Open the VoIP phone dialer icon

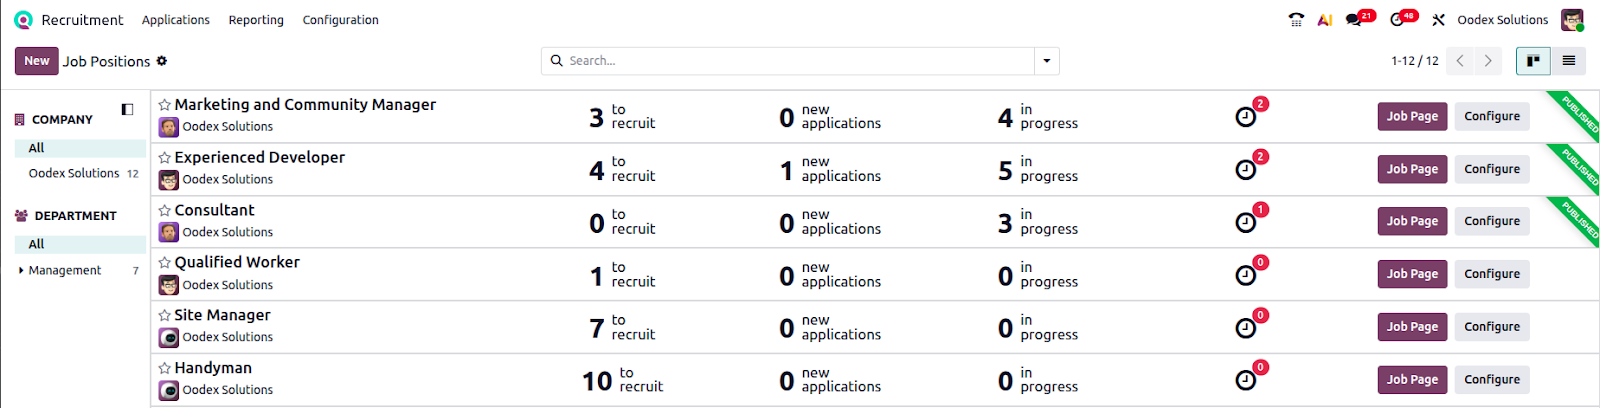point(1296,20)
